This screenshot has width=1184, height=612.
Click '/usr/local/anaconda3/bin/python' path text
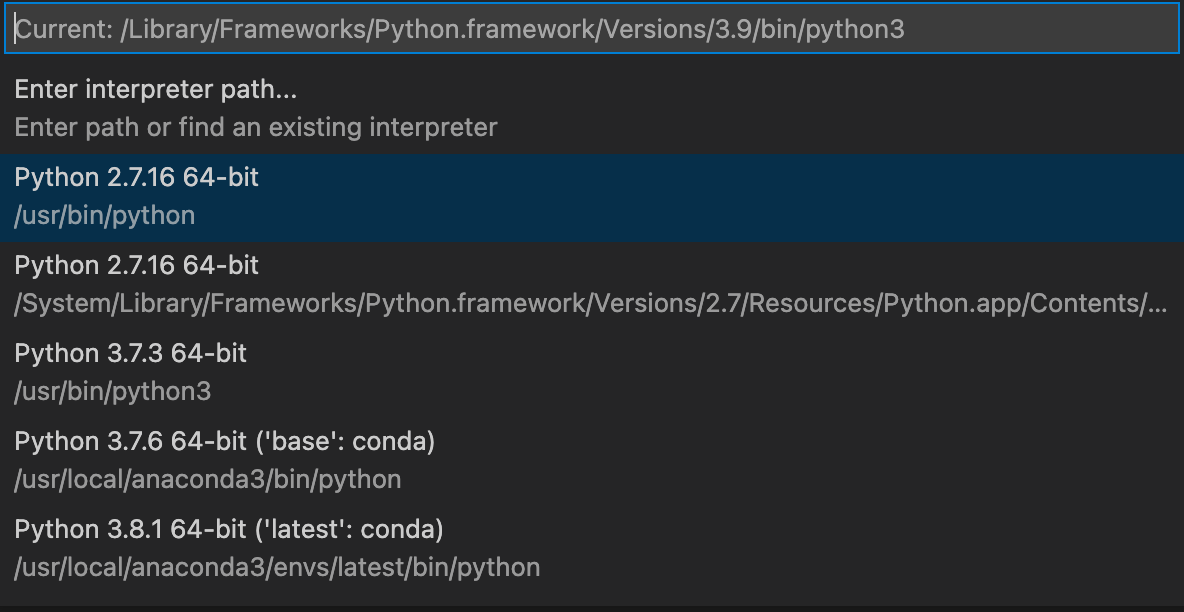click(x=208, y=479)
